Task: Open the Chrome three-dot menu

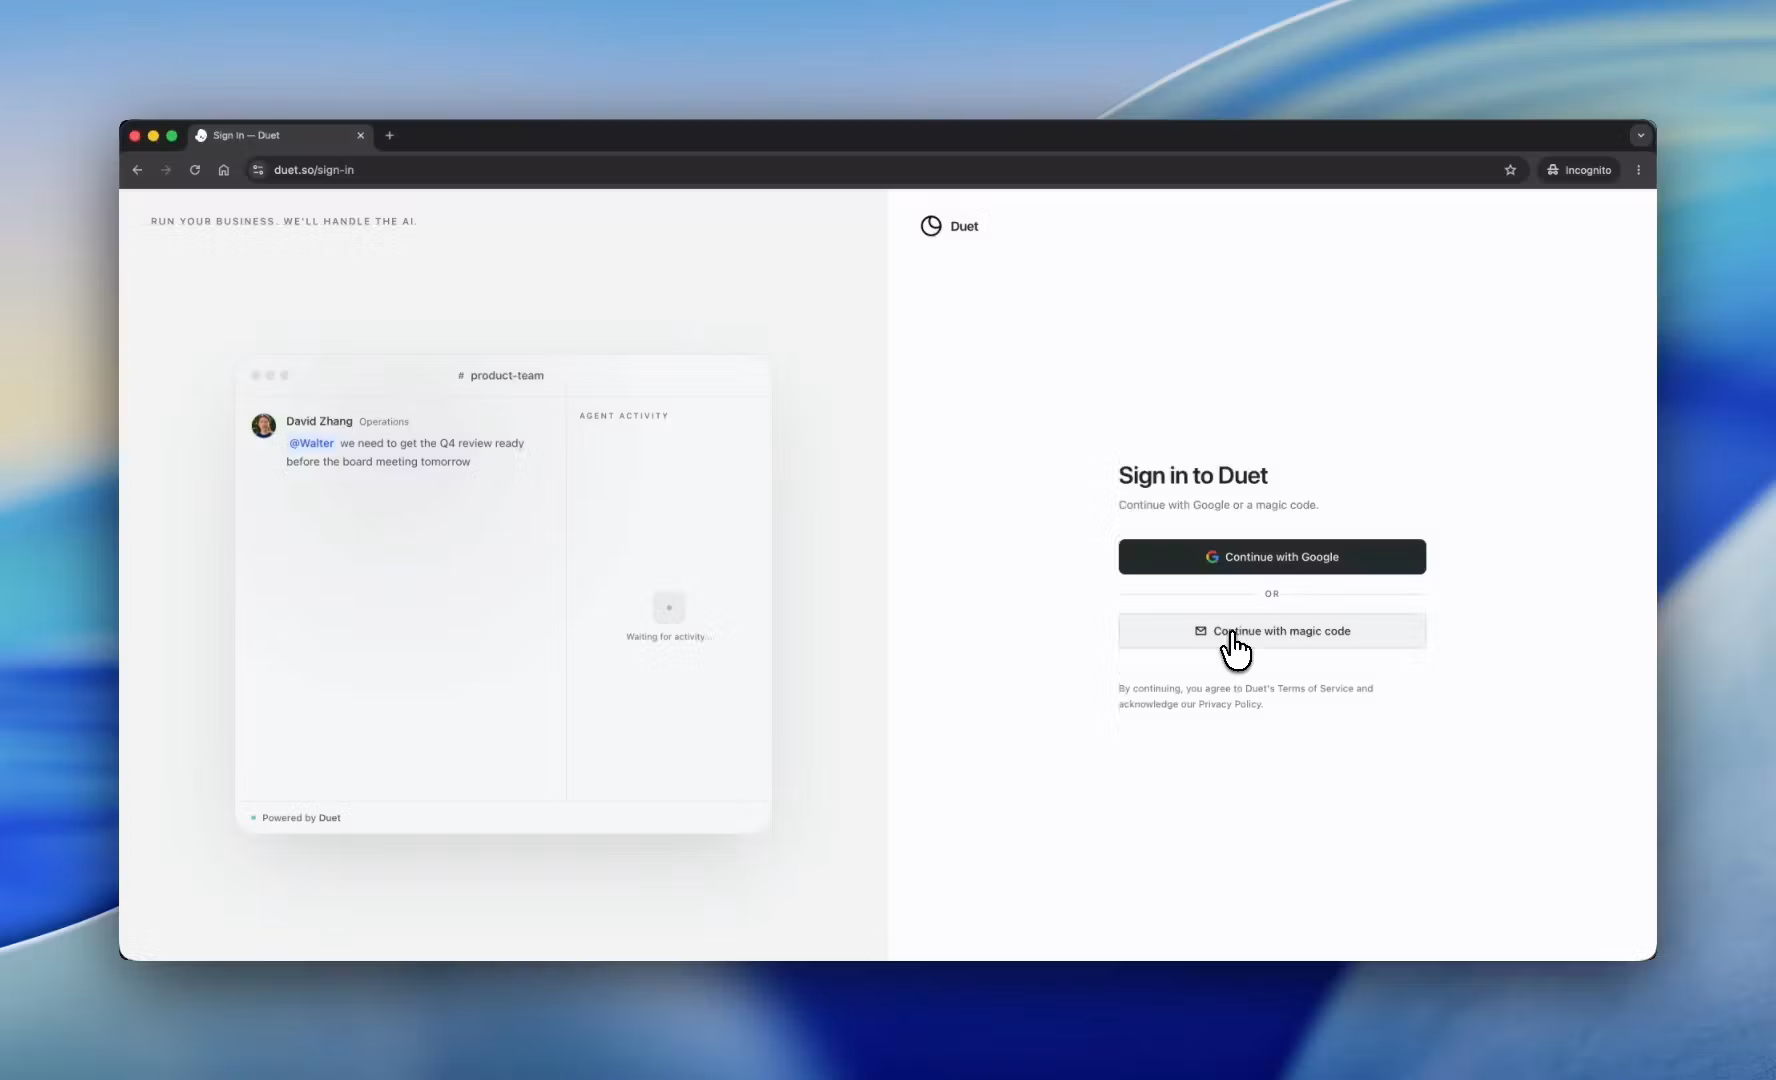Action: point(1638,170)
